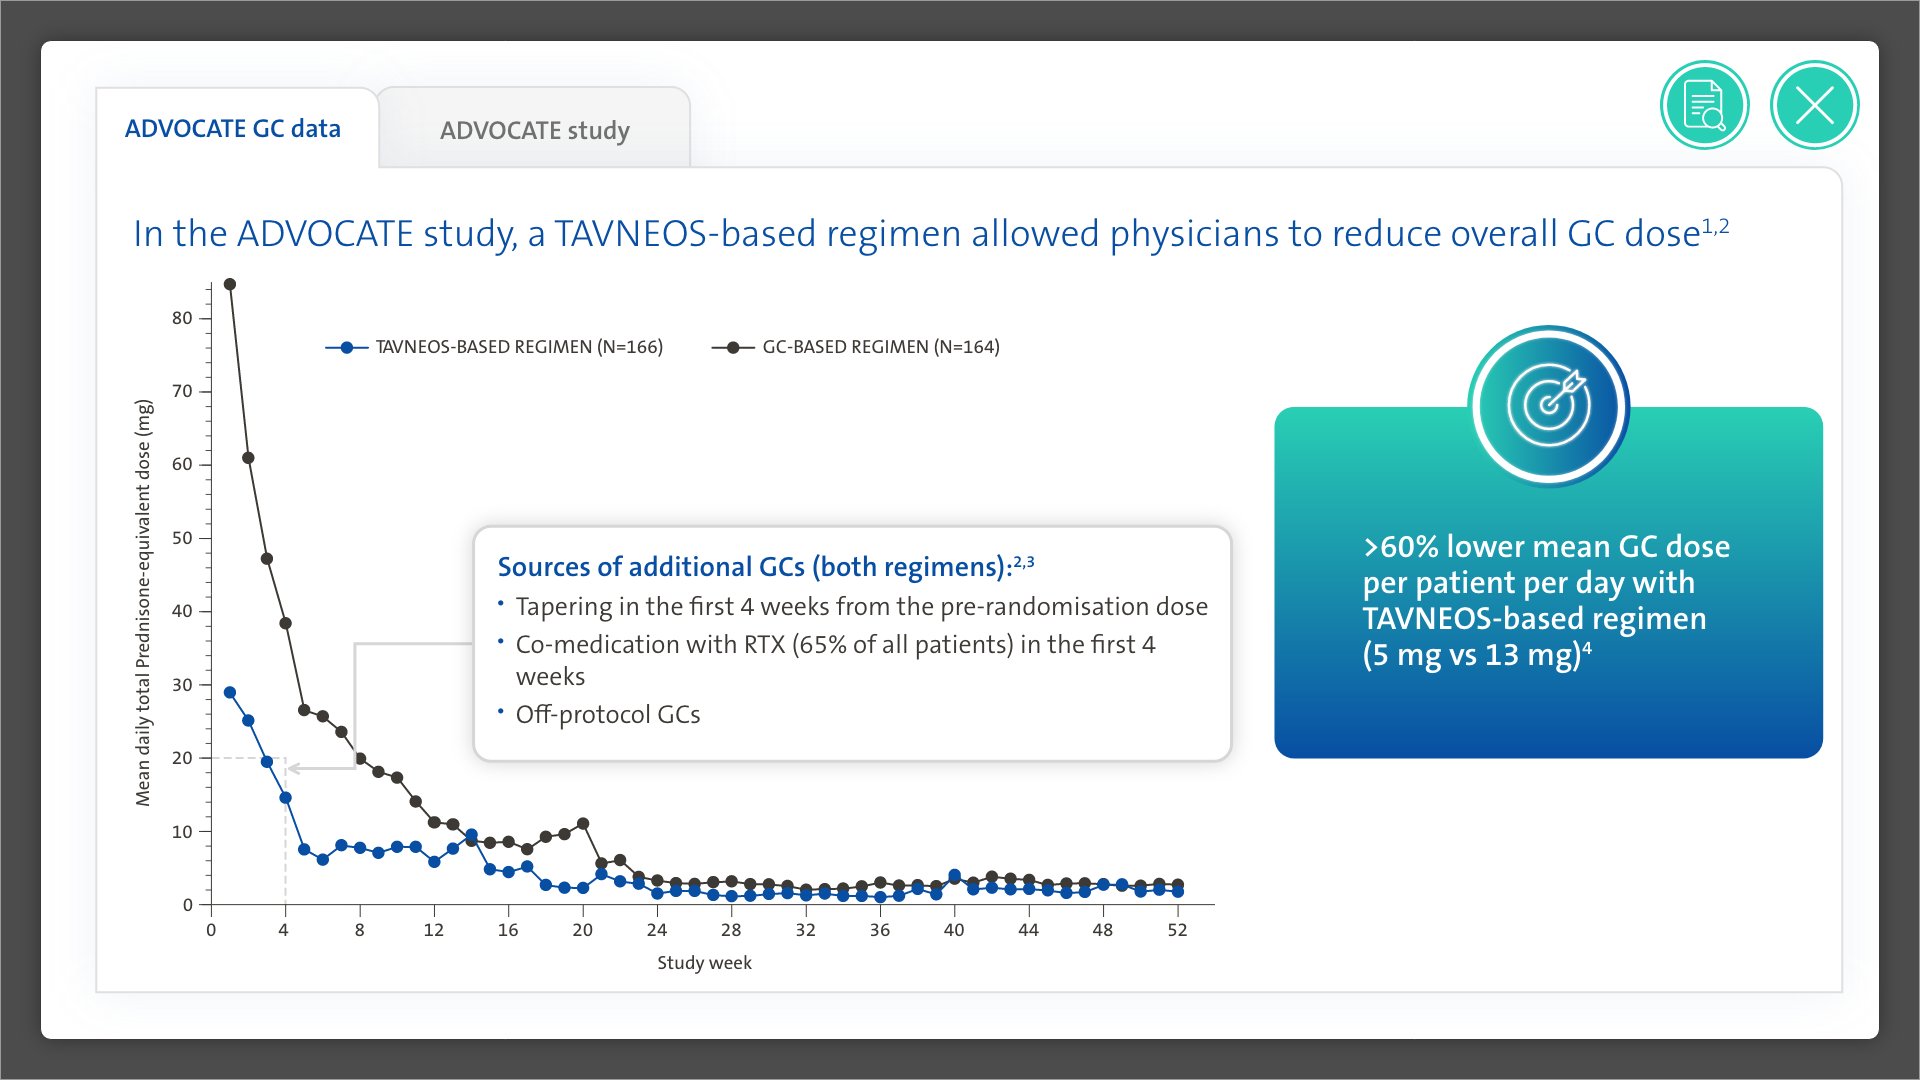Click the week 52 tick label on x-axis

click(x=1177, y=930)
